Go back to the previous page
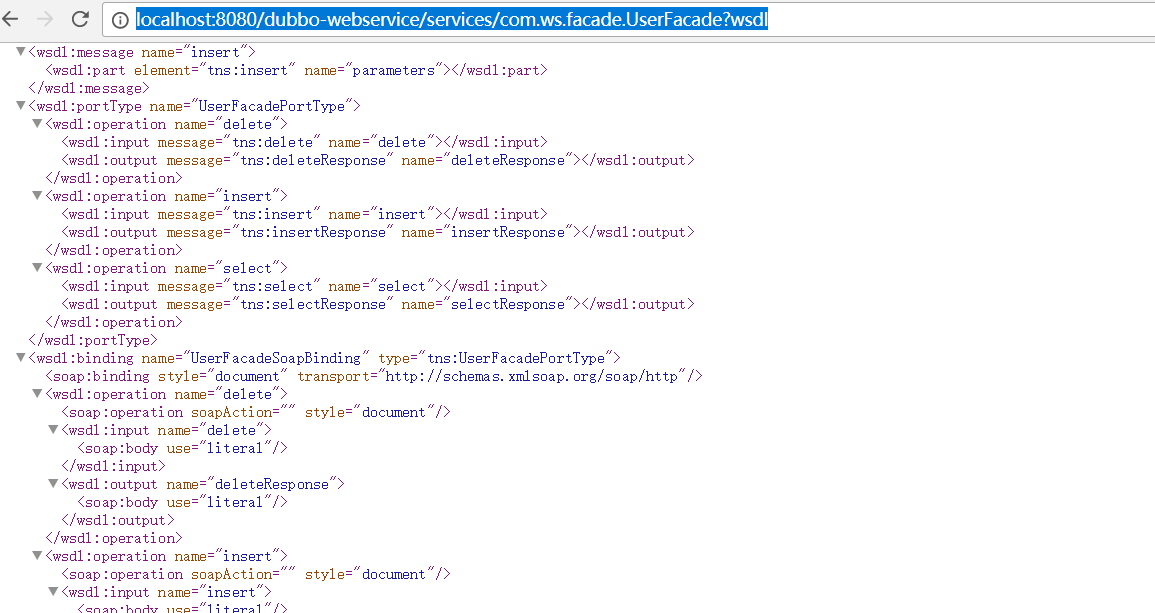The height and width of the screenshot is (613, 1155). coord(10,19)
